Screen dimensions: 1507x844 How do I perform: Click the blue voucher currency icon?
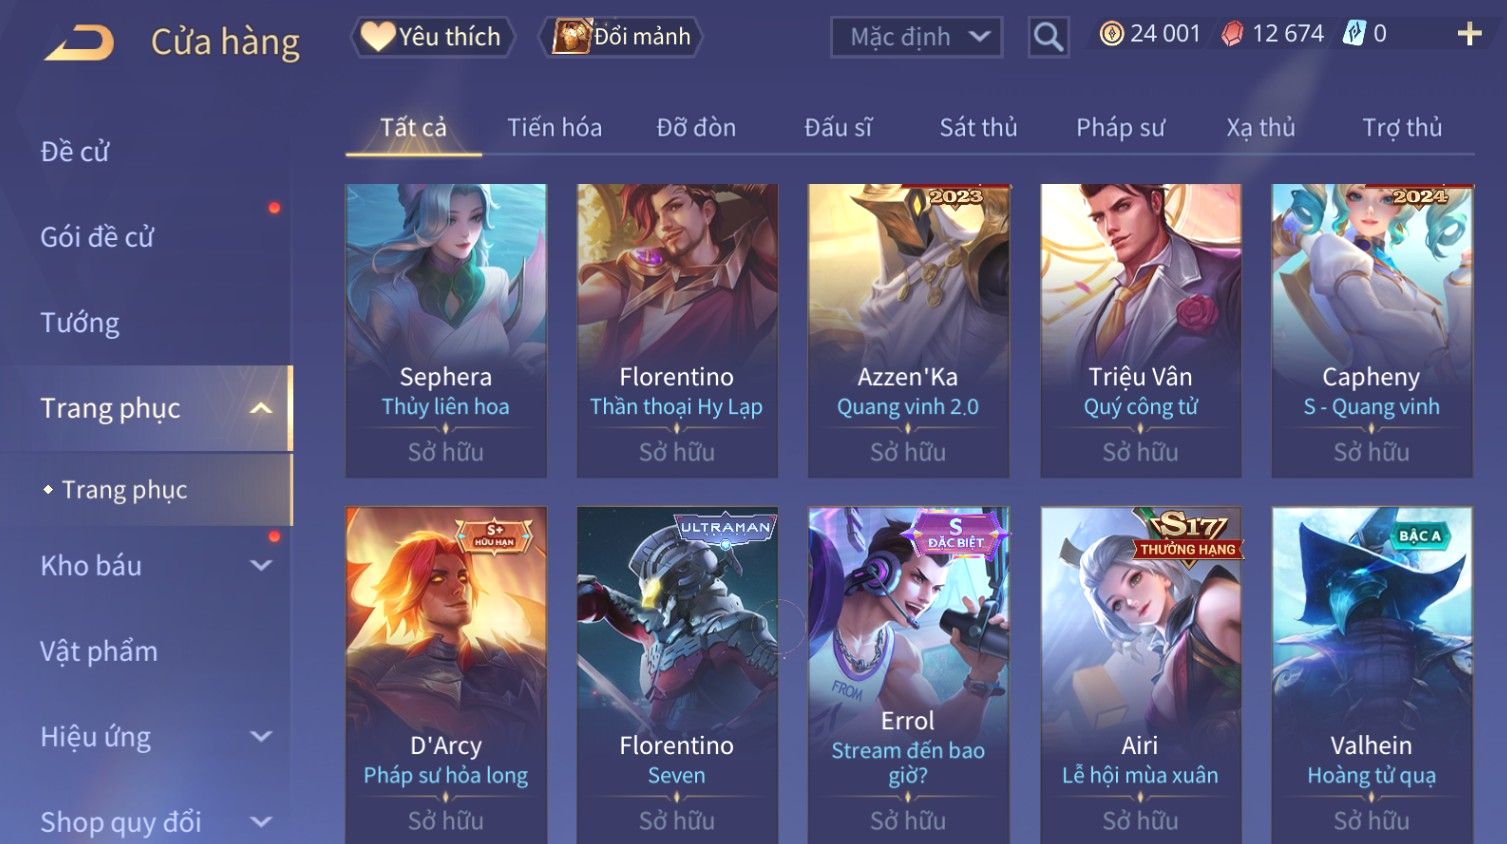[1354, 34]
